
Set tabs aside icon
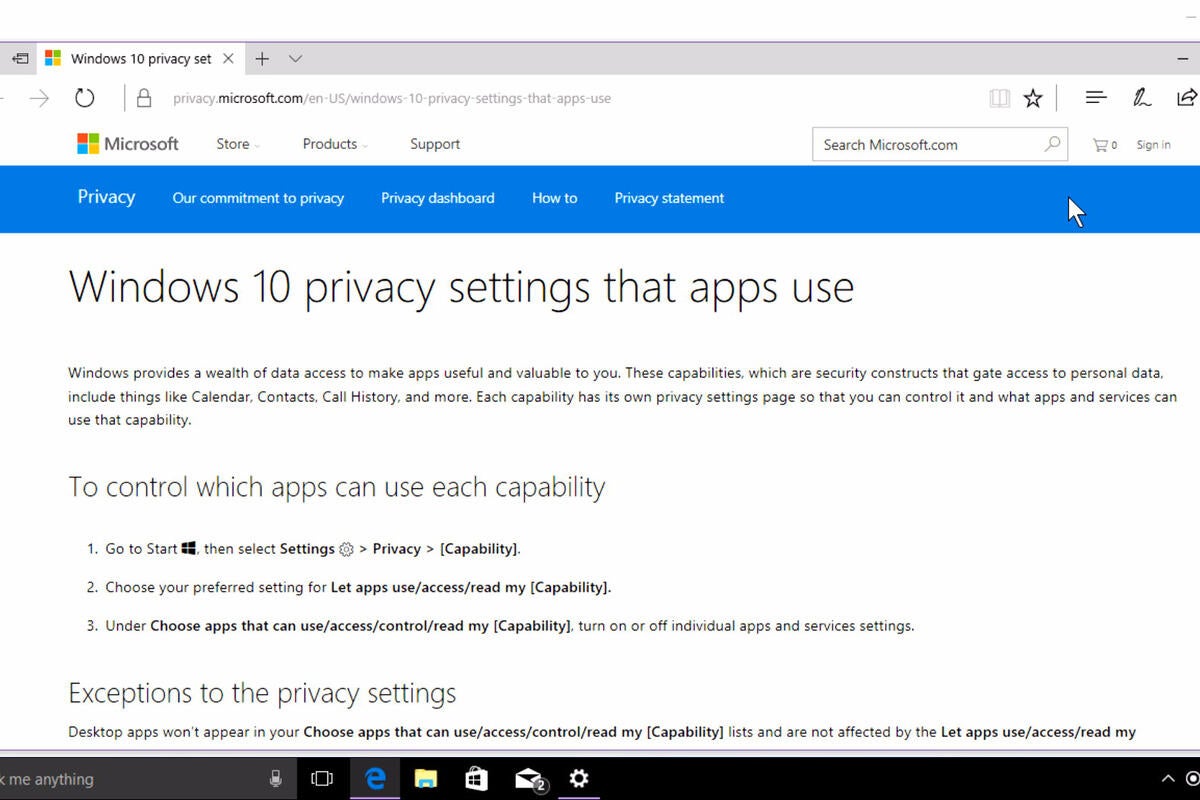point(19,59)
